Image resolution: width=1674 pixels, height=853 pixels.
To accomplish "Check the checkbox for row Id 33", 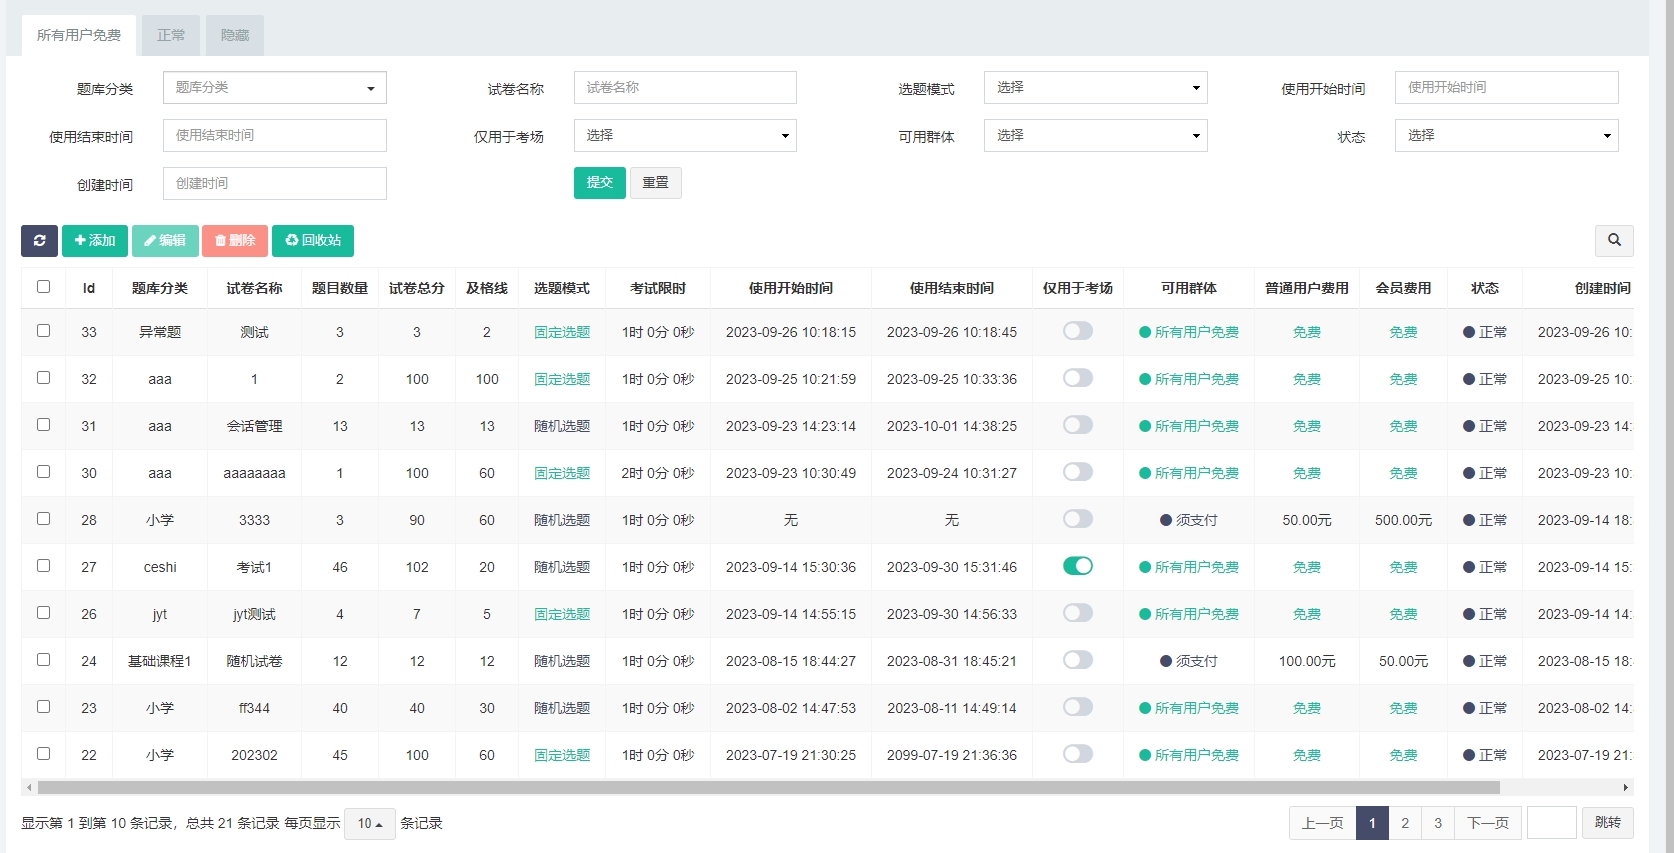I will pyautogui.click(x=43, y=330).
